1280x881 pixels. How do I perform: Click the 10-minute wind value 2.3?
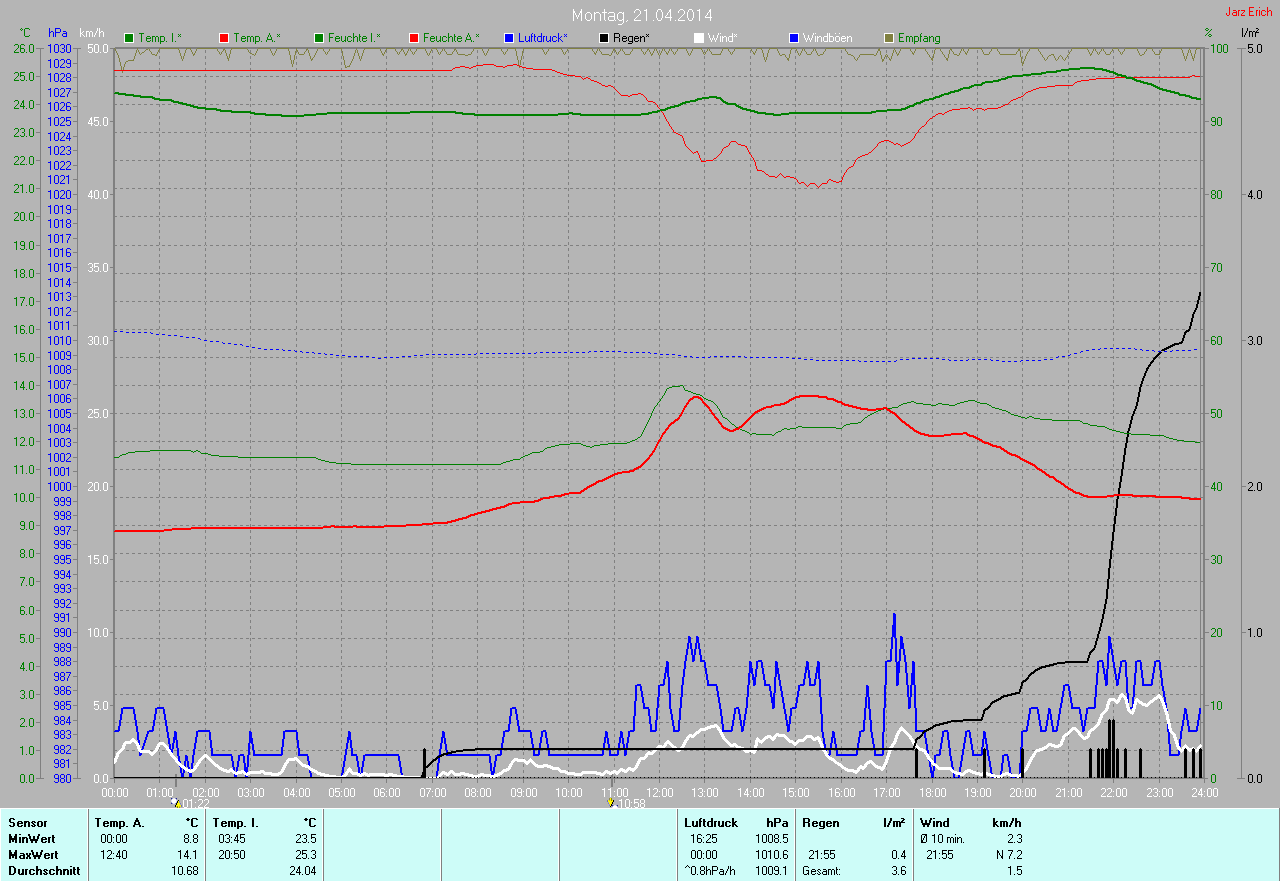pos(1014,839)
